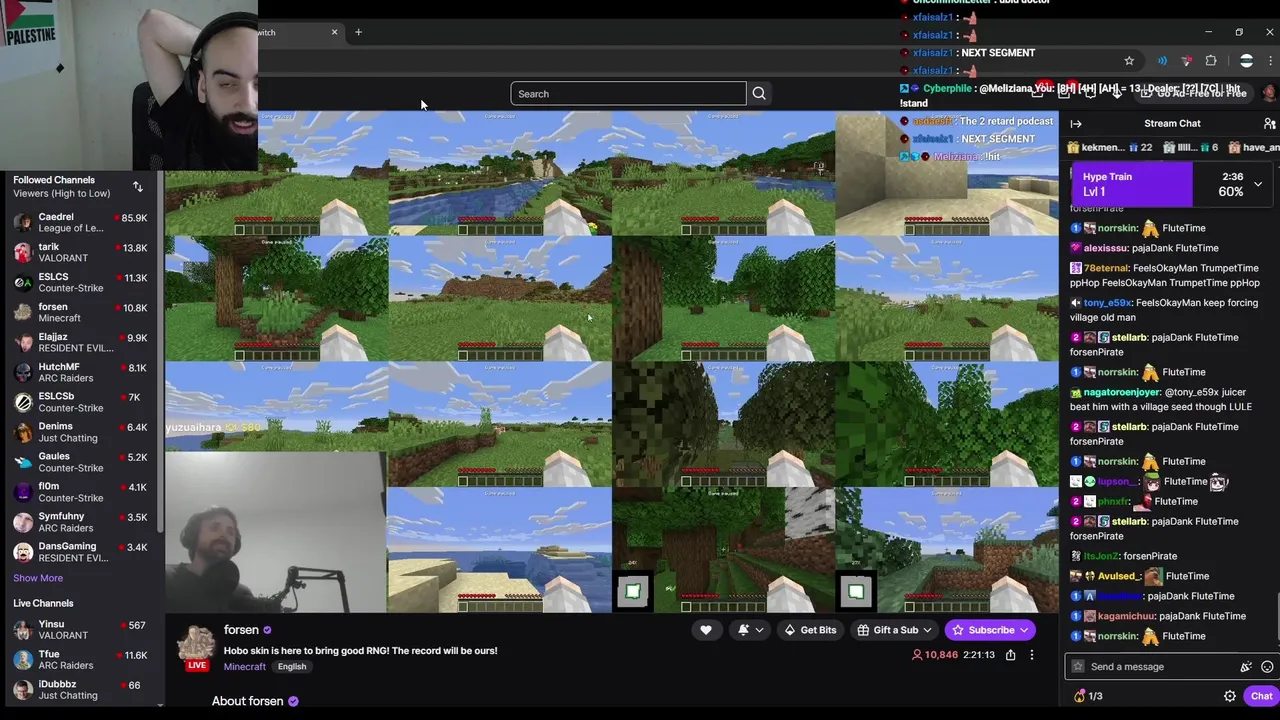Click Go Ad-Free for Free button
The image size is (1280, 720).
coord(1196,93)
